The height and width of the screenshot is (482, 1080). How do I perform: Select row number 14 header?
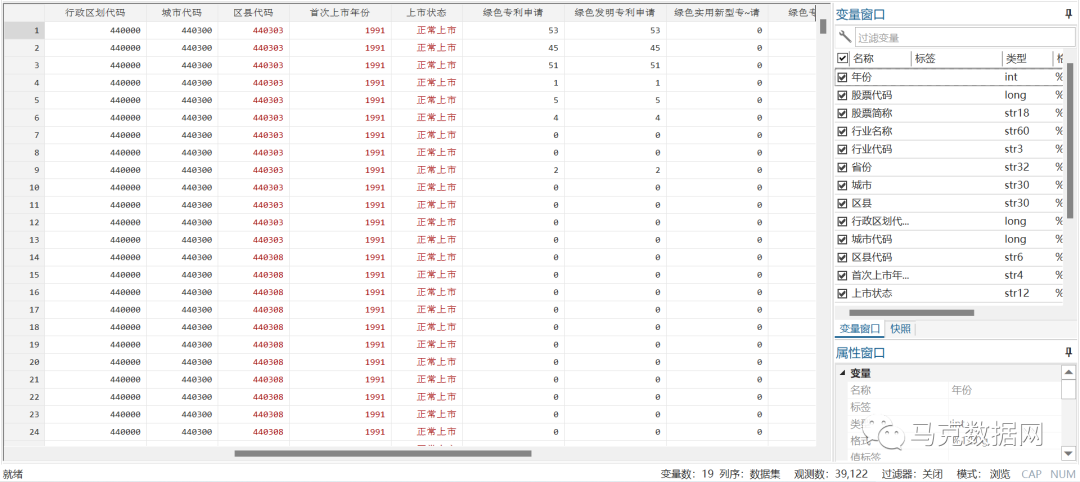click(23, 257)
